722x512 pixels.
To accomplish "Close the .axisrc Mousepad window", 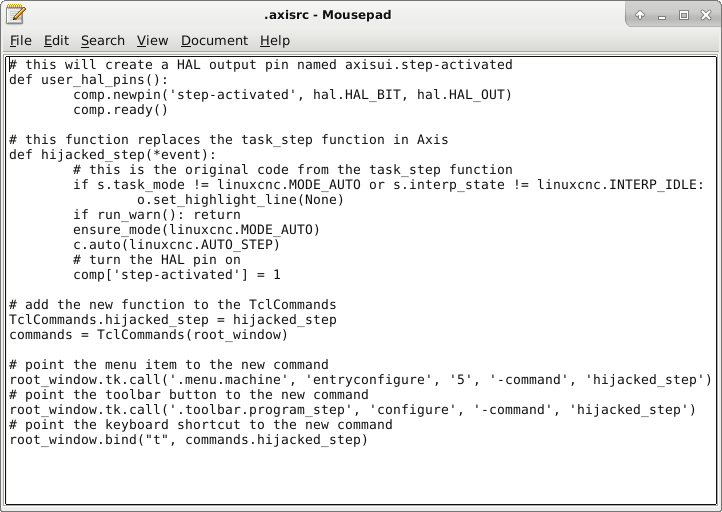I will click(x=706, y=15).
